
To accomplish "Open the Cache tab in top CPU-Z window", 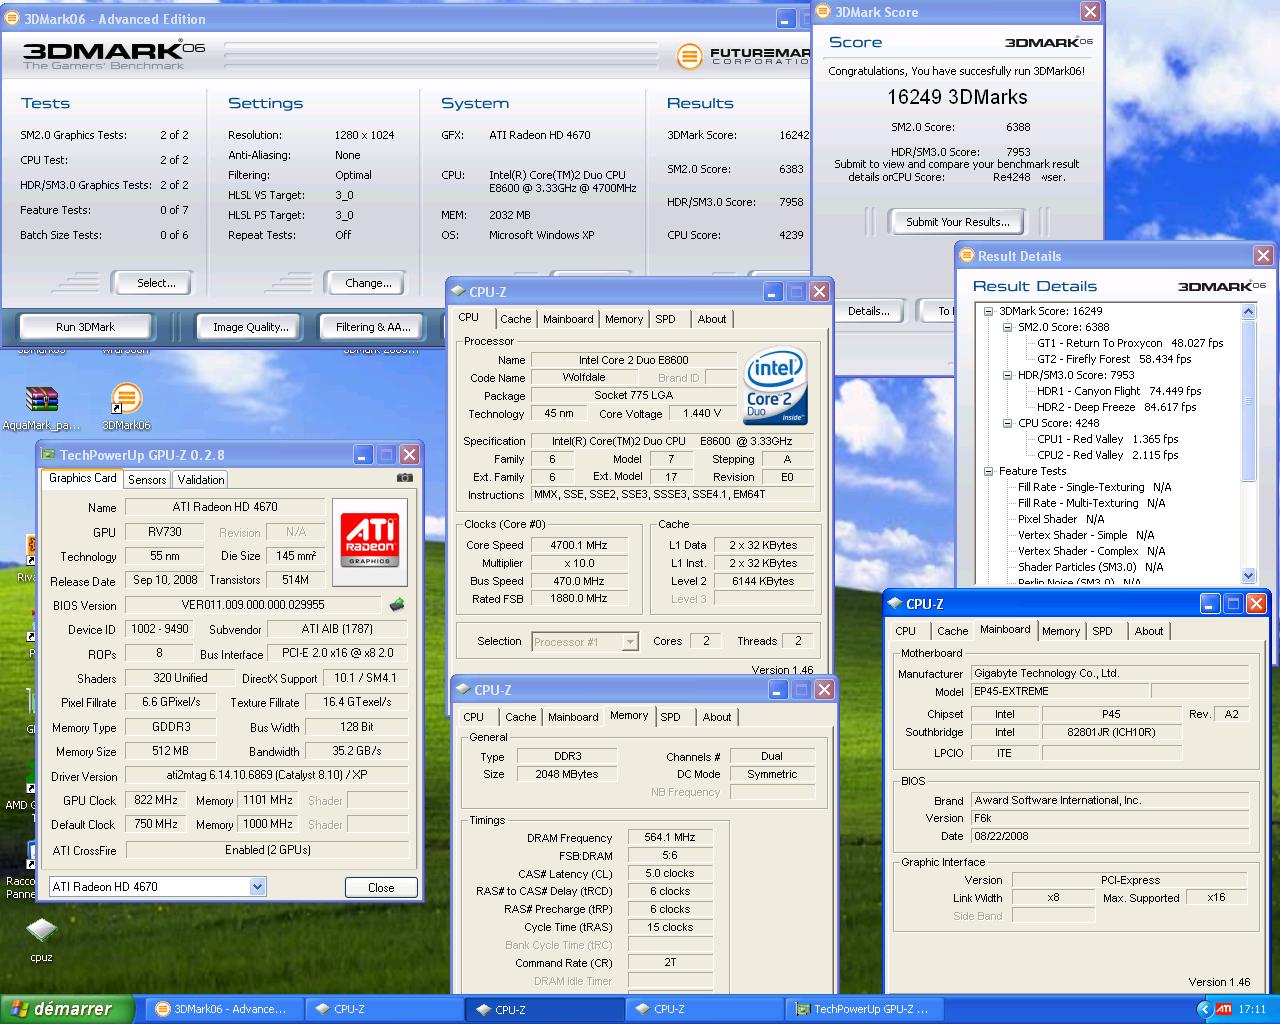I will tap(516, 319).
